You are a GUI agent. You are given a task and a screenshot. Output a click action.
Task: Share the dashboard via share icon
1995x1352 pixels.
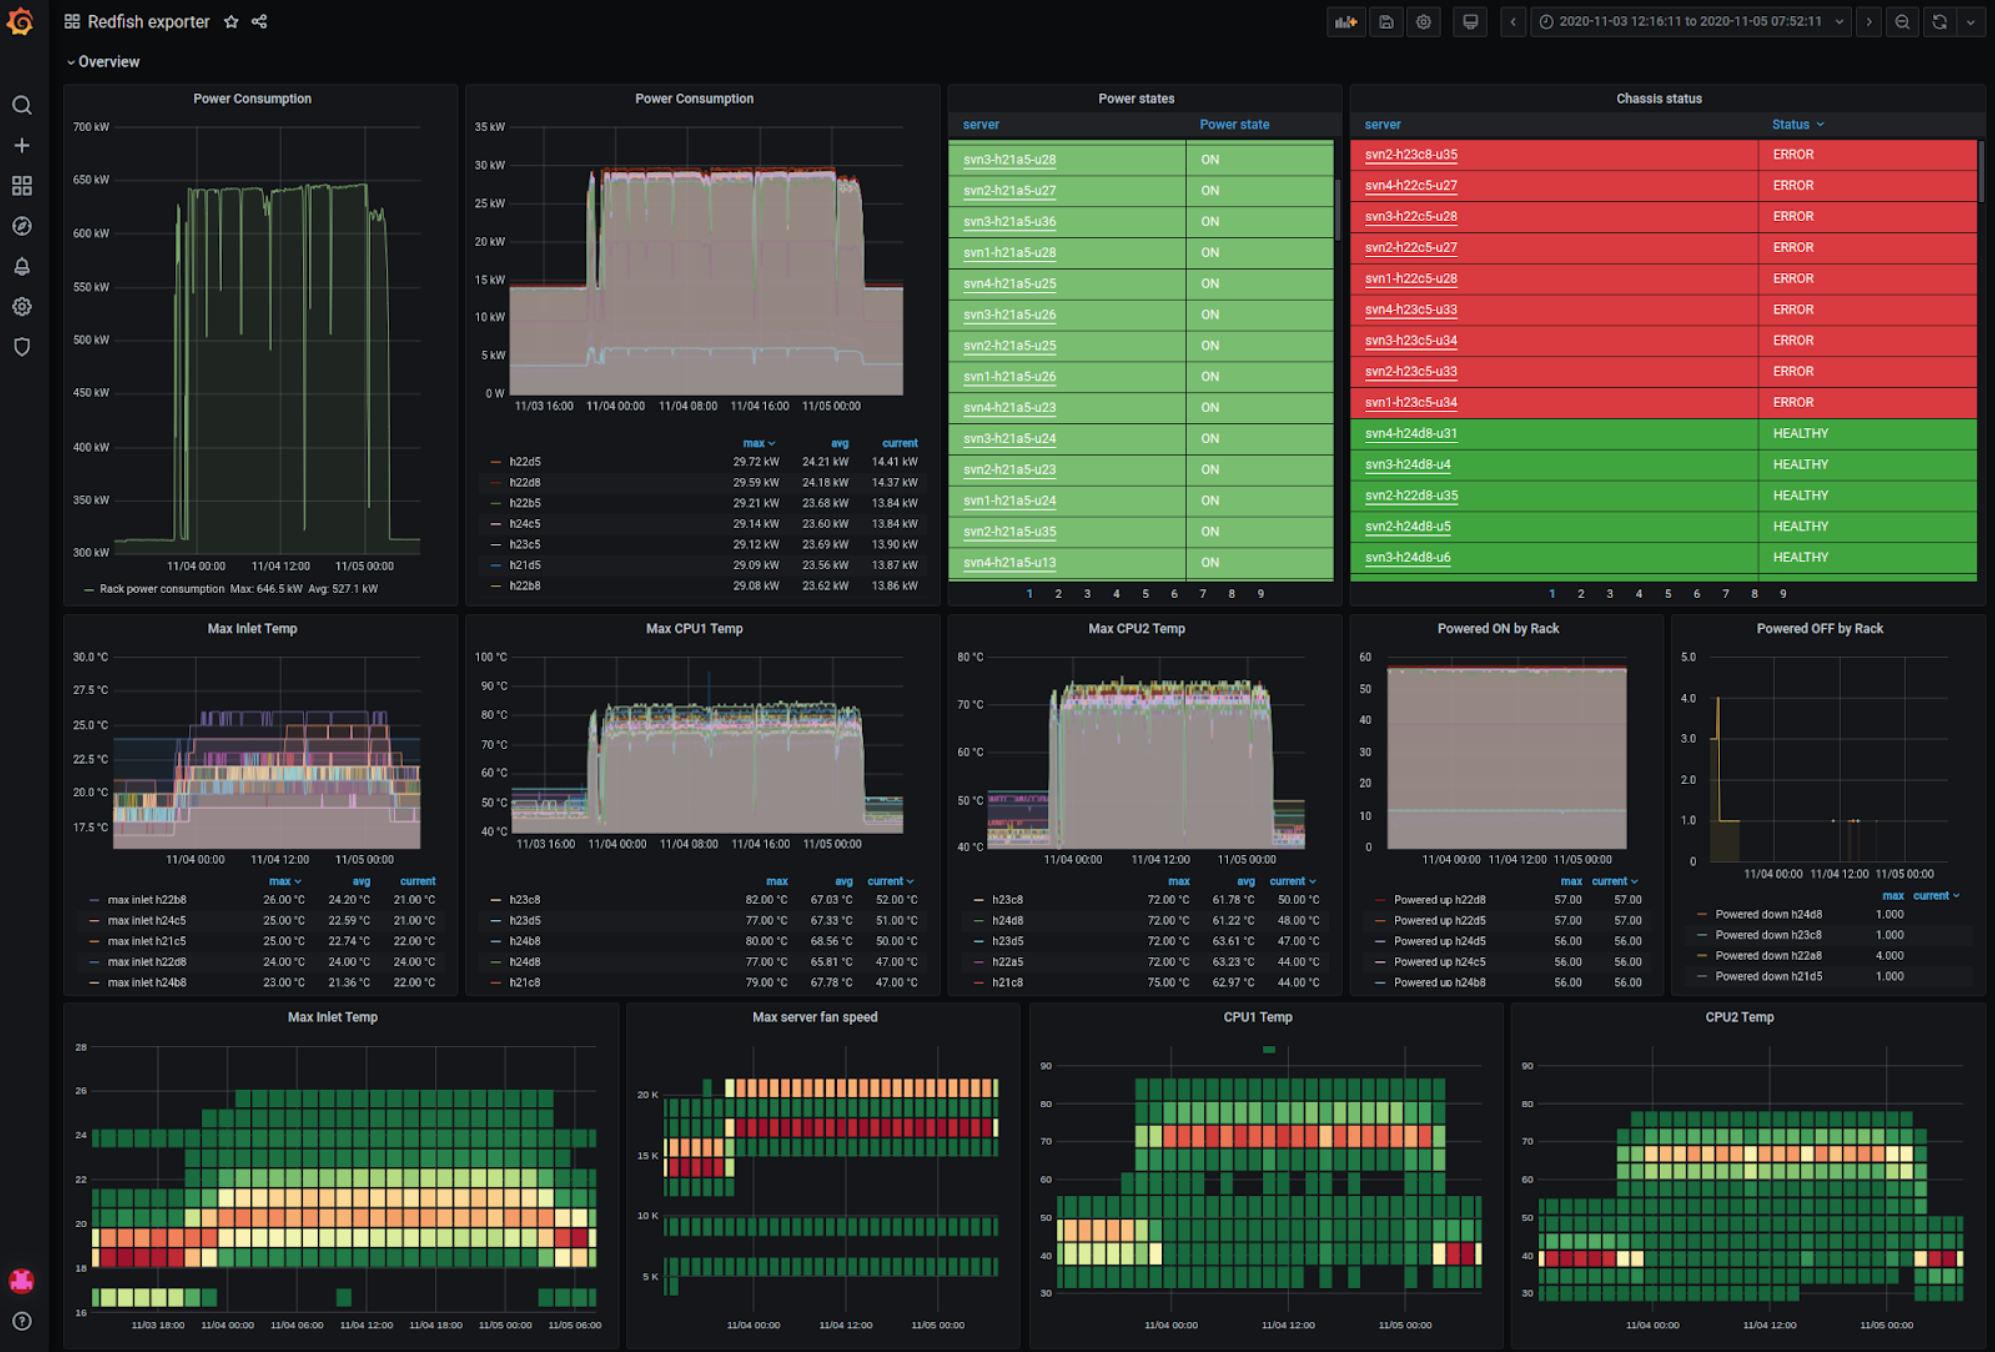pos(259,21)
